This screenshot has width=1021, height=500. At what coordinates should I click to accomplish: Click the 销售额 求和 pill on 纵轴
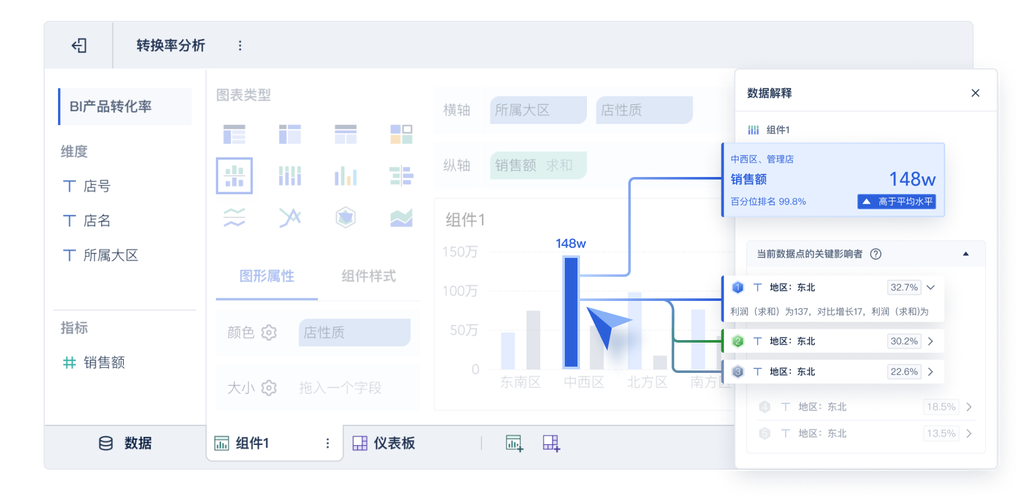538,165
